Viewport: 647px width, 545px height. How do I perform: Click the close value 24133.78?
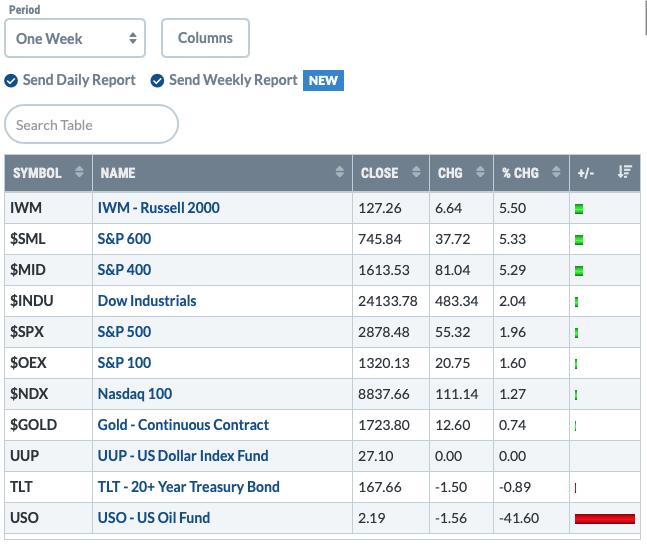pyautogui.click(x=388, y=301)
